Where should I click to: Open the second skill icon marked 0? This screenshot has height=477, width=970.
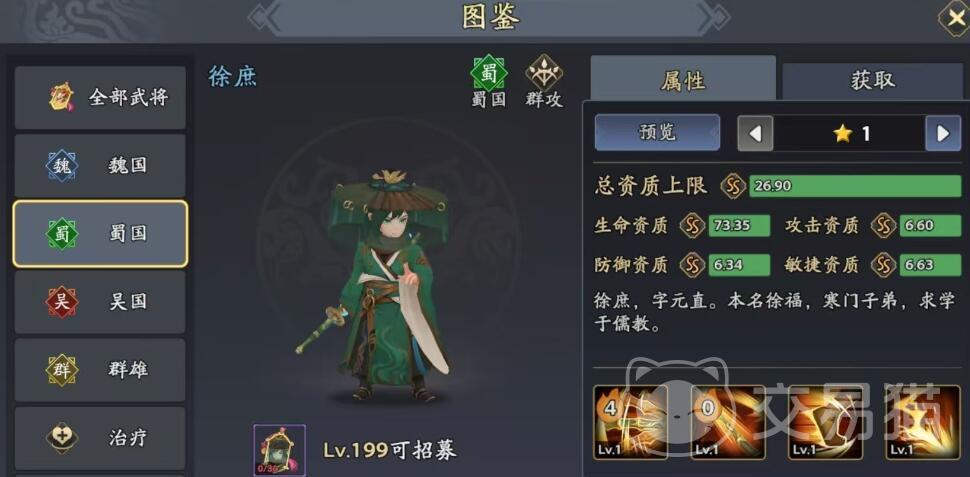click(728, 422)
